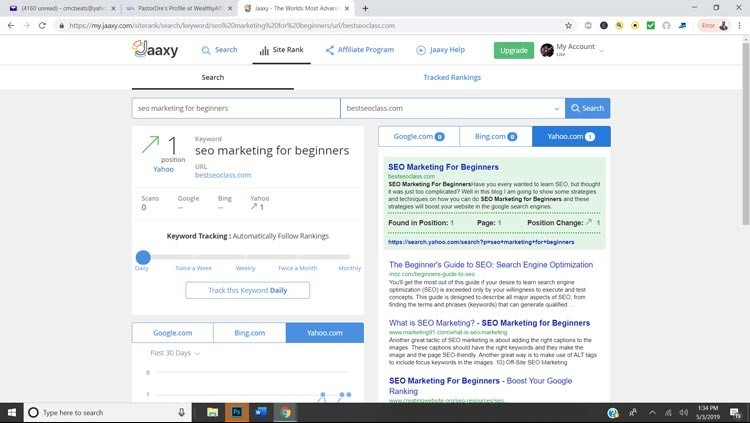Click the Search nav magnifier icon
The image size is (750, 423).
[206, 50]
